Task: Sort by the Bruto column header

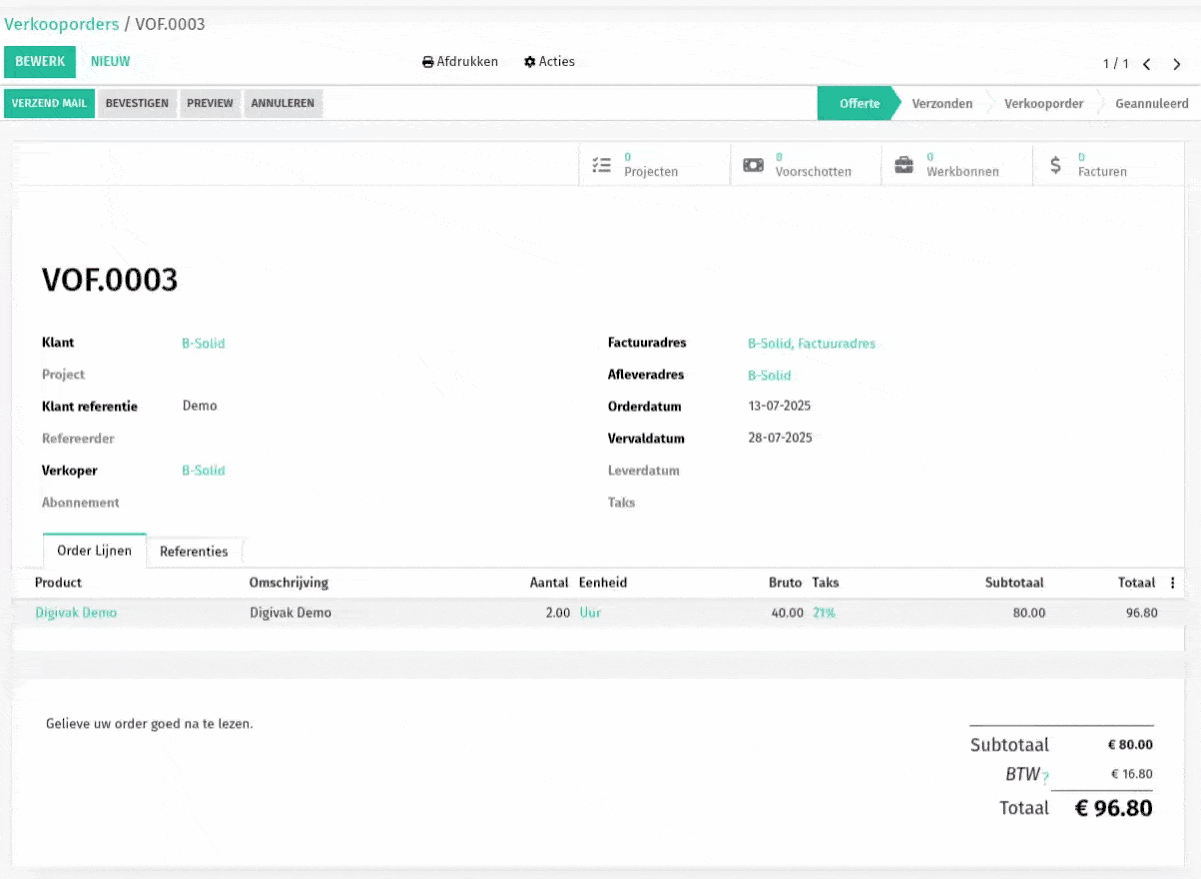Action: pyautogui.click(x=785, y=582)
